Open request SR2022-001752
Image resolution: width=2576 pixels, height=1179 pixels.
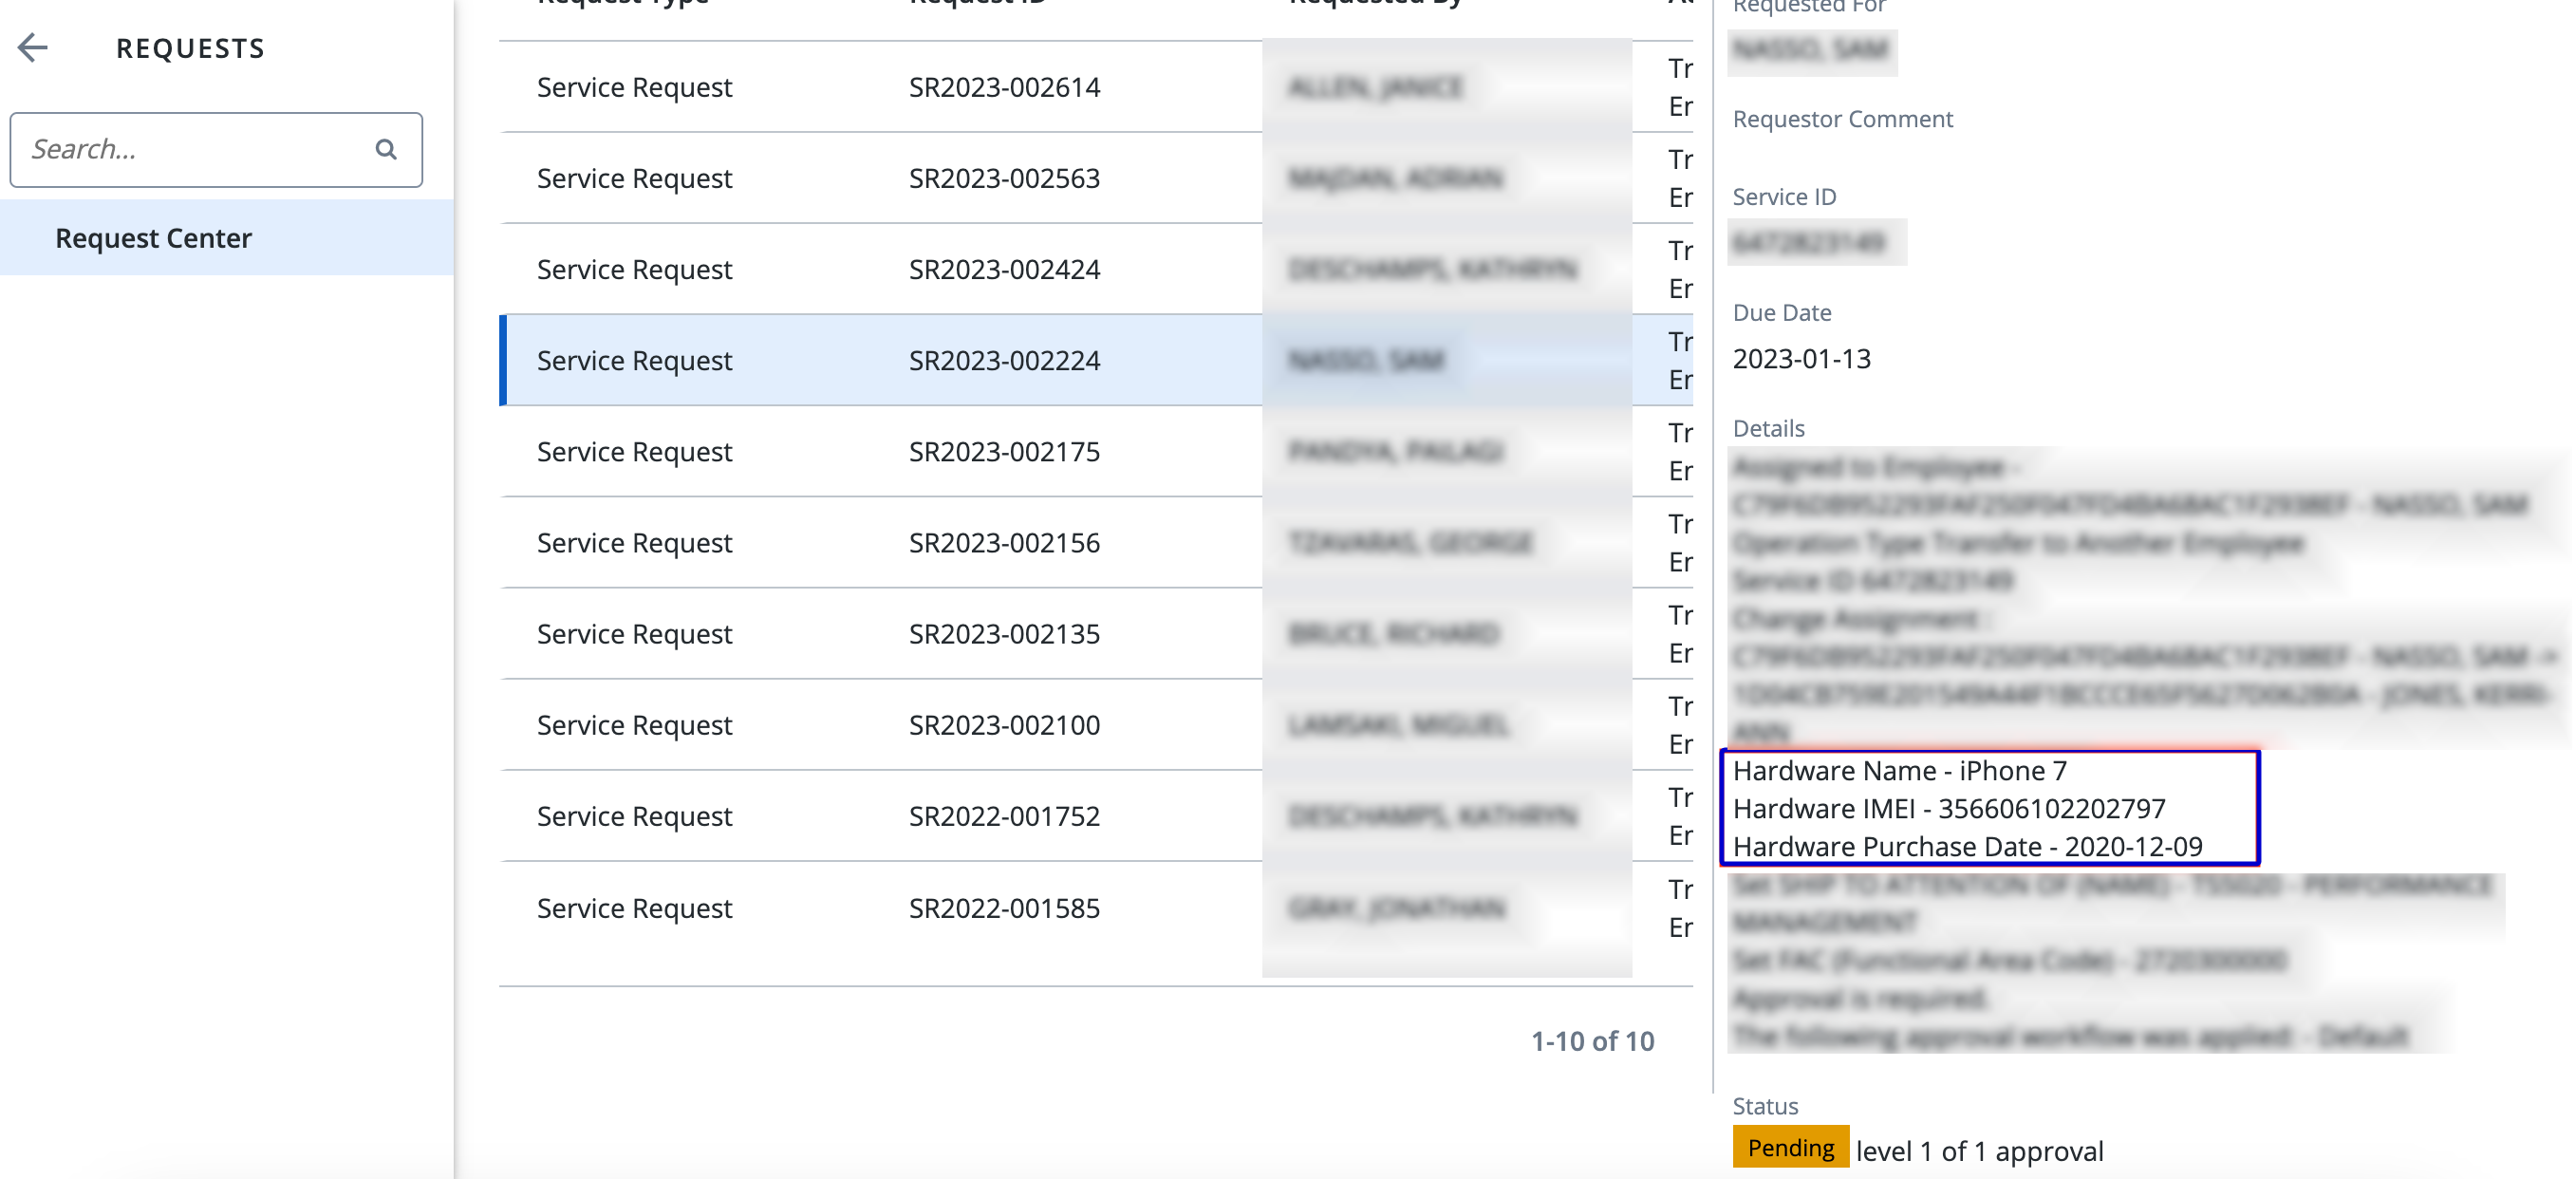pyautogui.click(x=1003, y=816)
